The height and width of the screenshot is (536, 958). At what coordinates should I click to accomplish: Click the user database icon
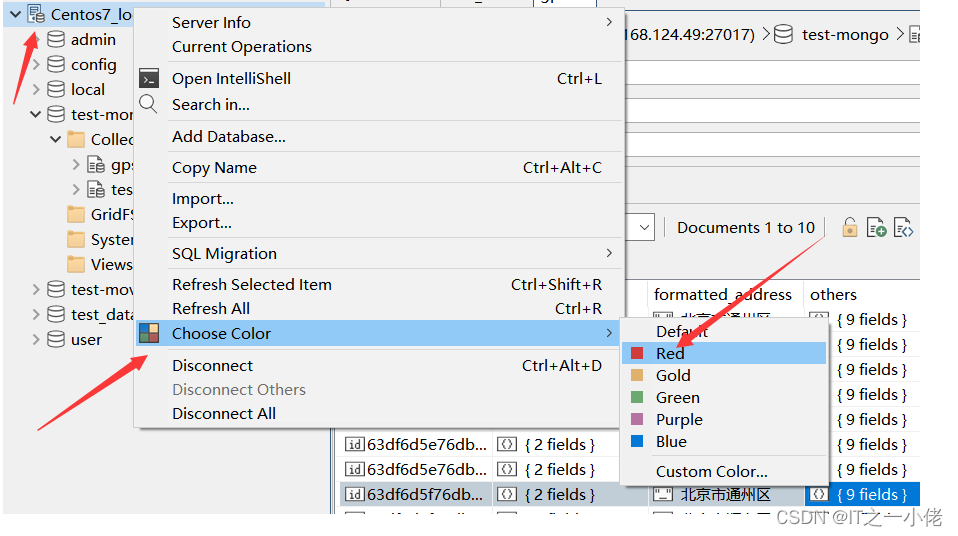pyautogui.click(x=56, y=339)
